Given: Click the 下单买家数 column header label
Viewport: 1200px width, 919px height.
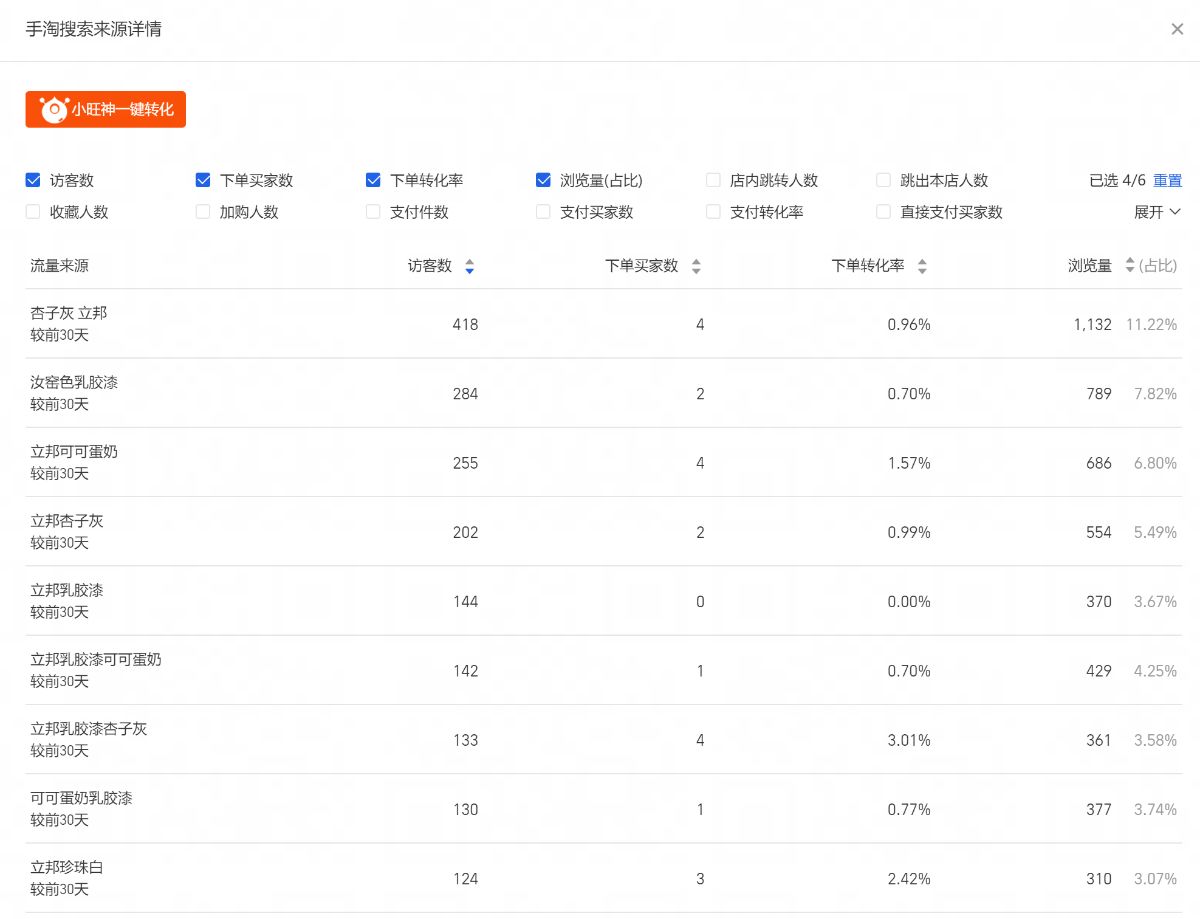Looking at the screenshot, I should pyautogui.click(x=642, y=266).
